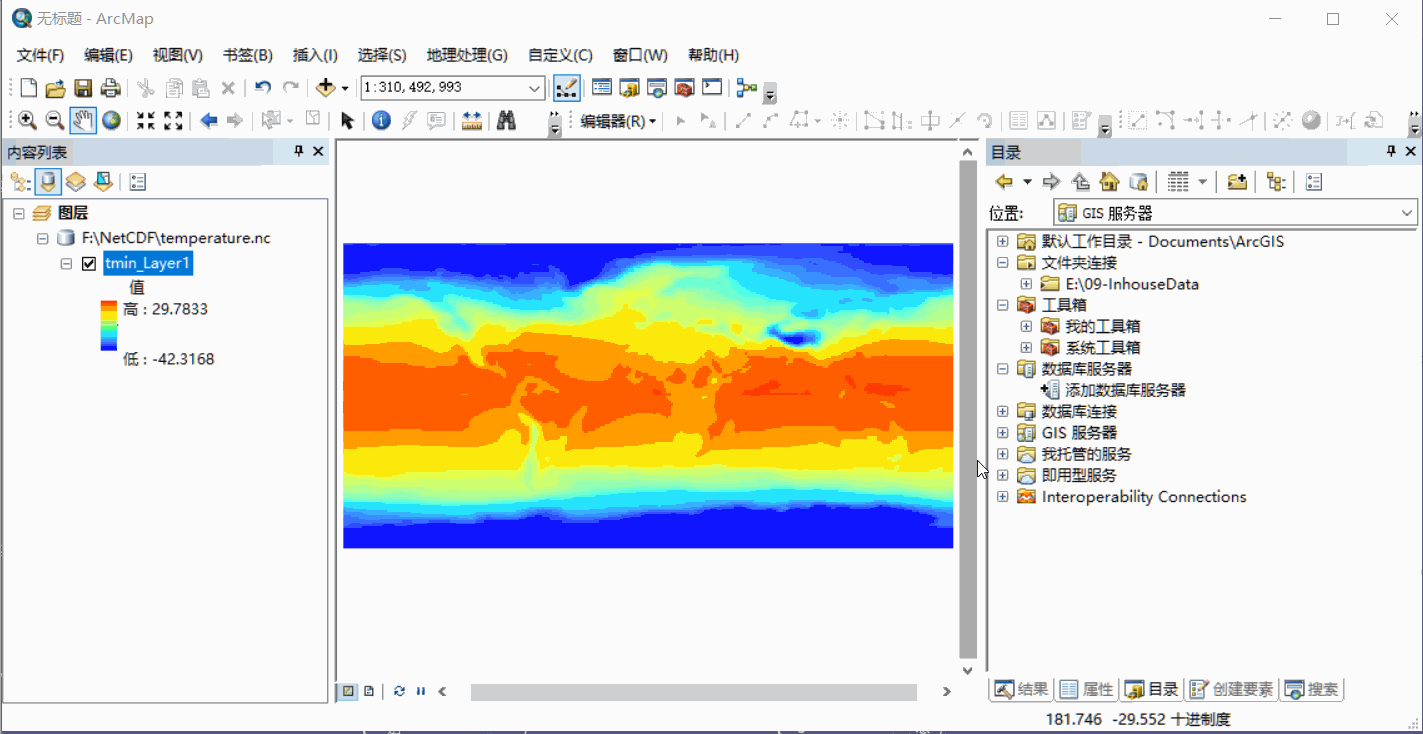Click the temperature color ramp legend

(x=108, y=326)
